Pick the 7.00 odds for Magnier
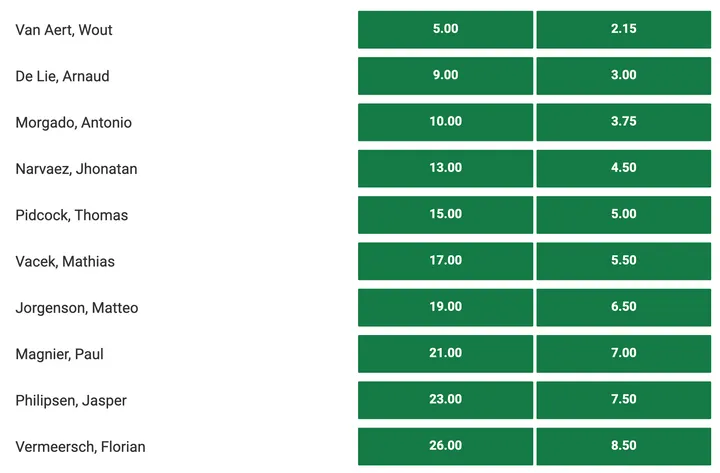The width and height of the screenshot is (720, 473). click(x=624, y=354)
